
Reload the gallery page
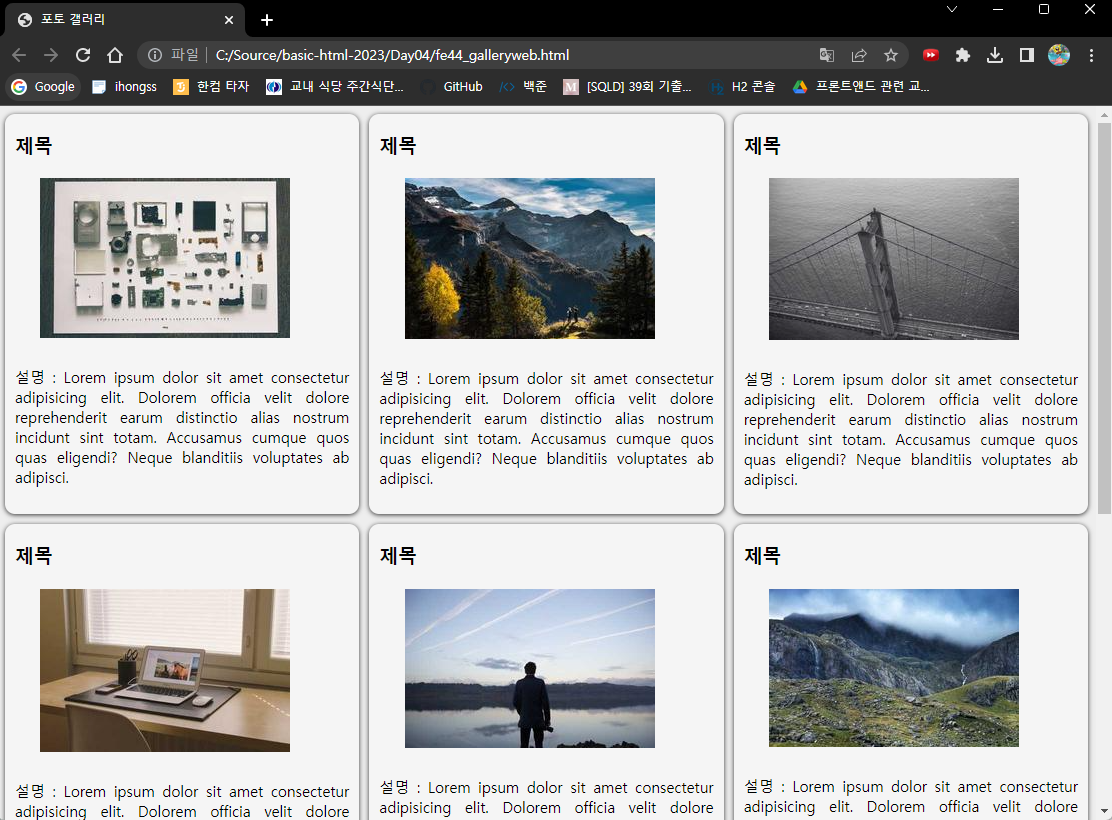point(83,55)
